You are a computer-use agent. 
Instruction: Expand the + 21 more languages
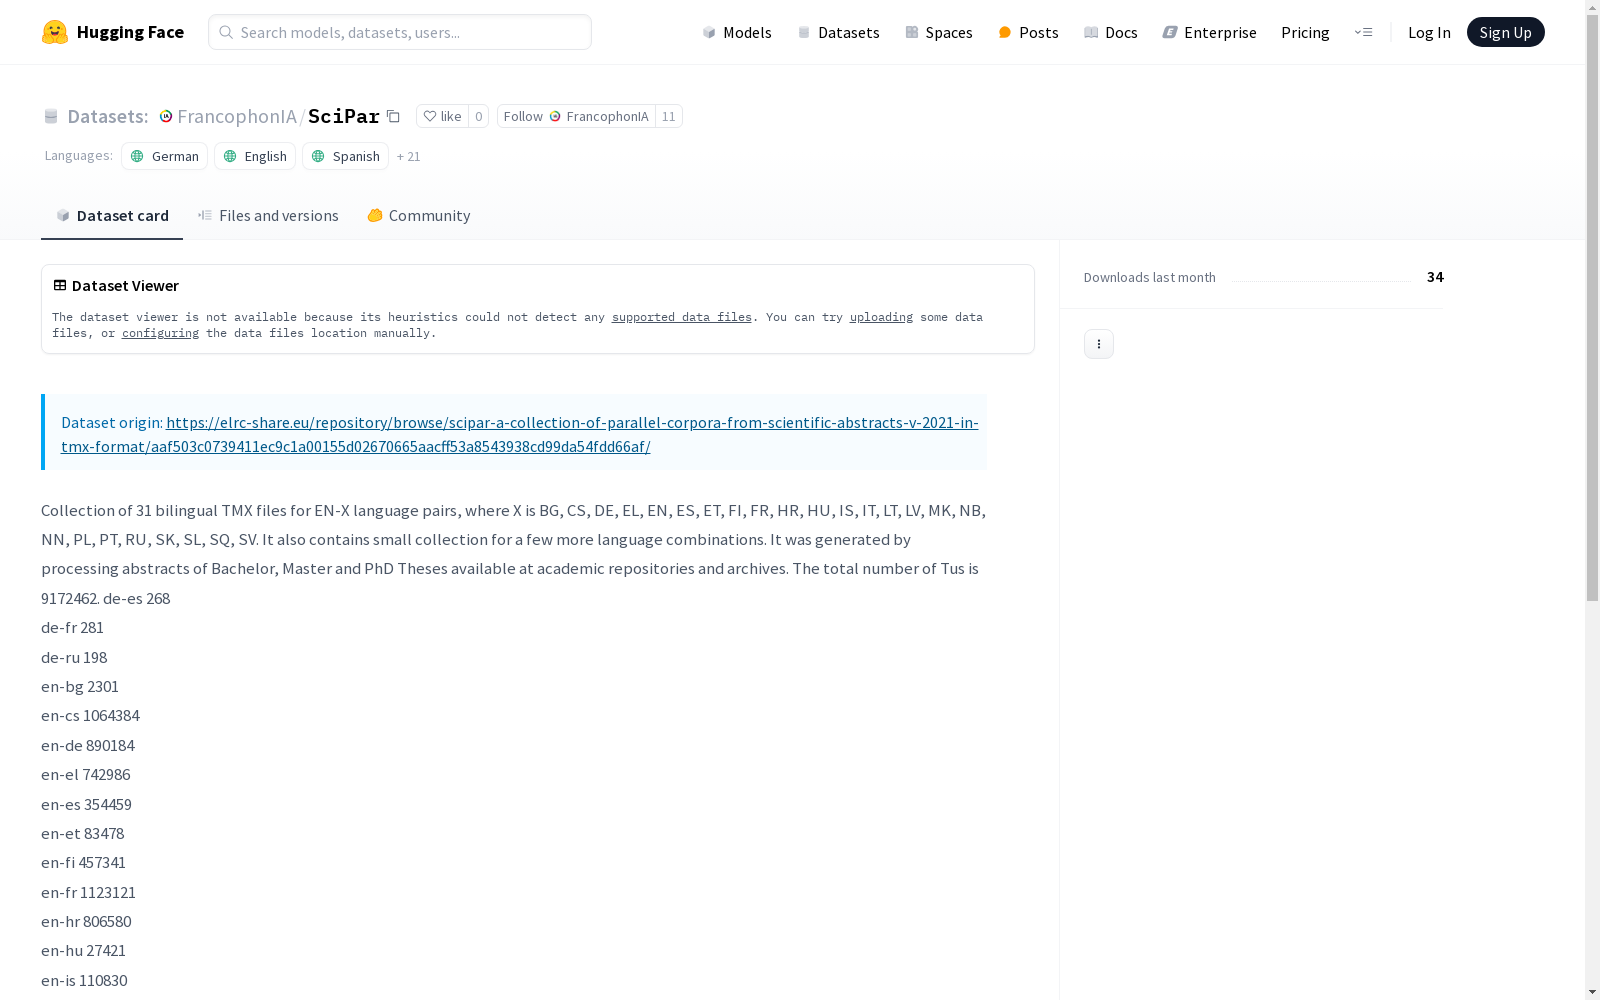point(408,156)
